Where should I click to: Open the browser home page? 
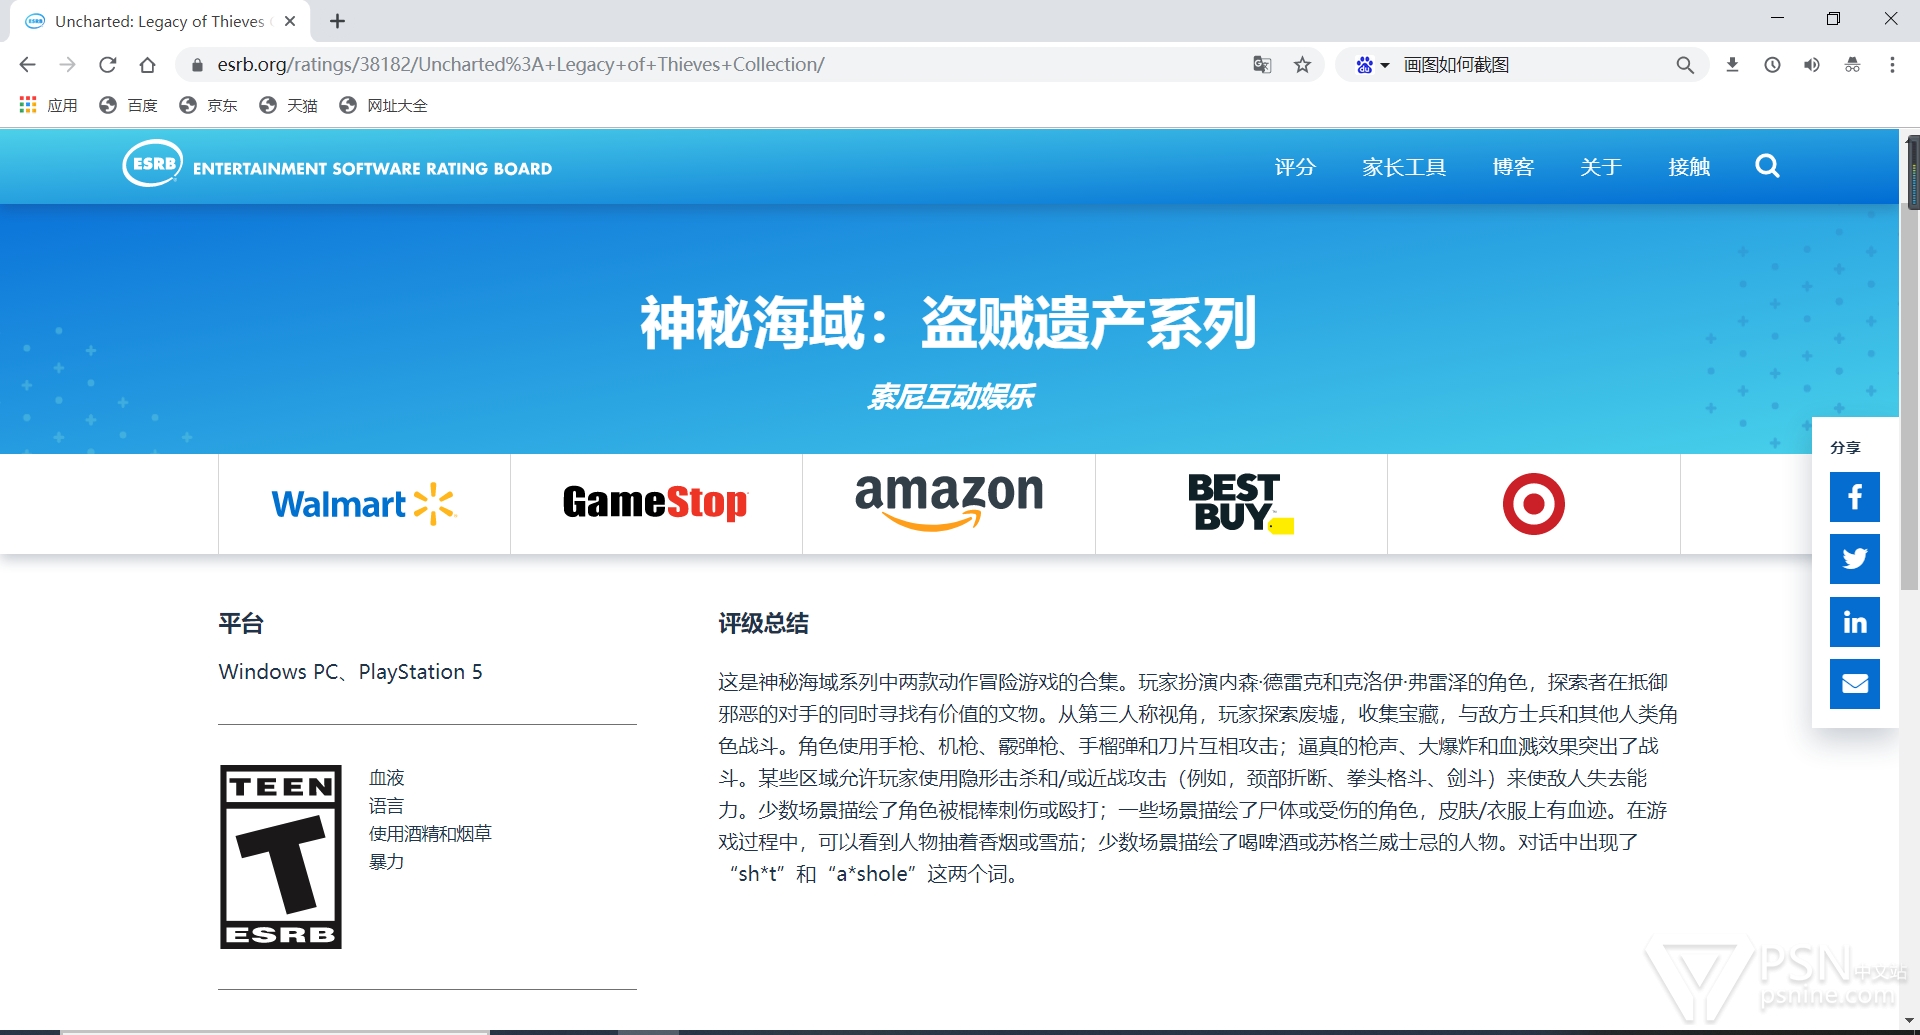tap(147, 65)
